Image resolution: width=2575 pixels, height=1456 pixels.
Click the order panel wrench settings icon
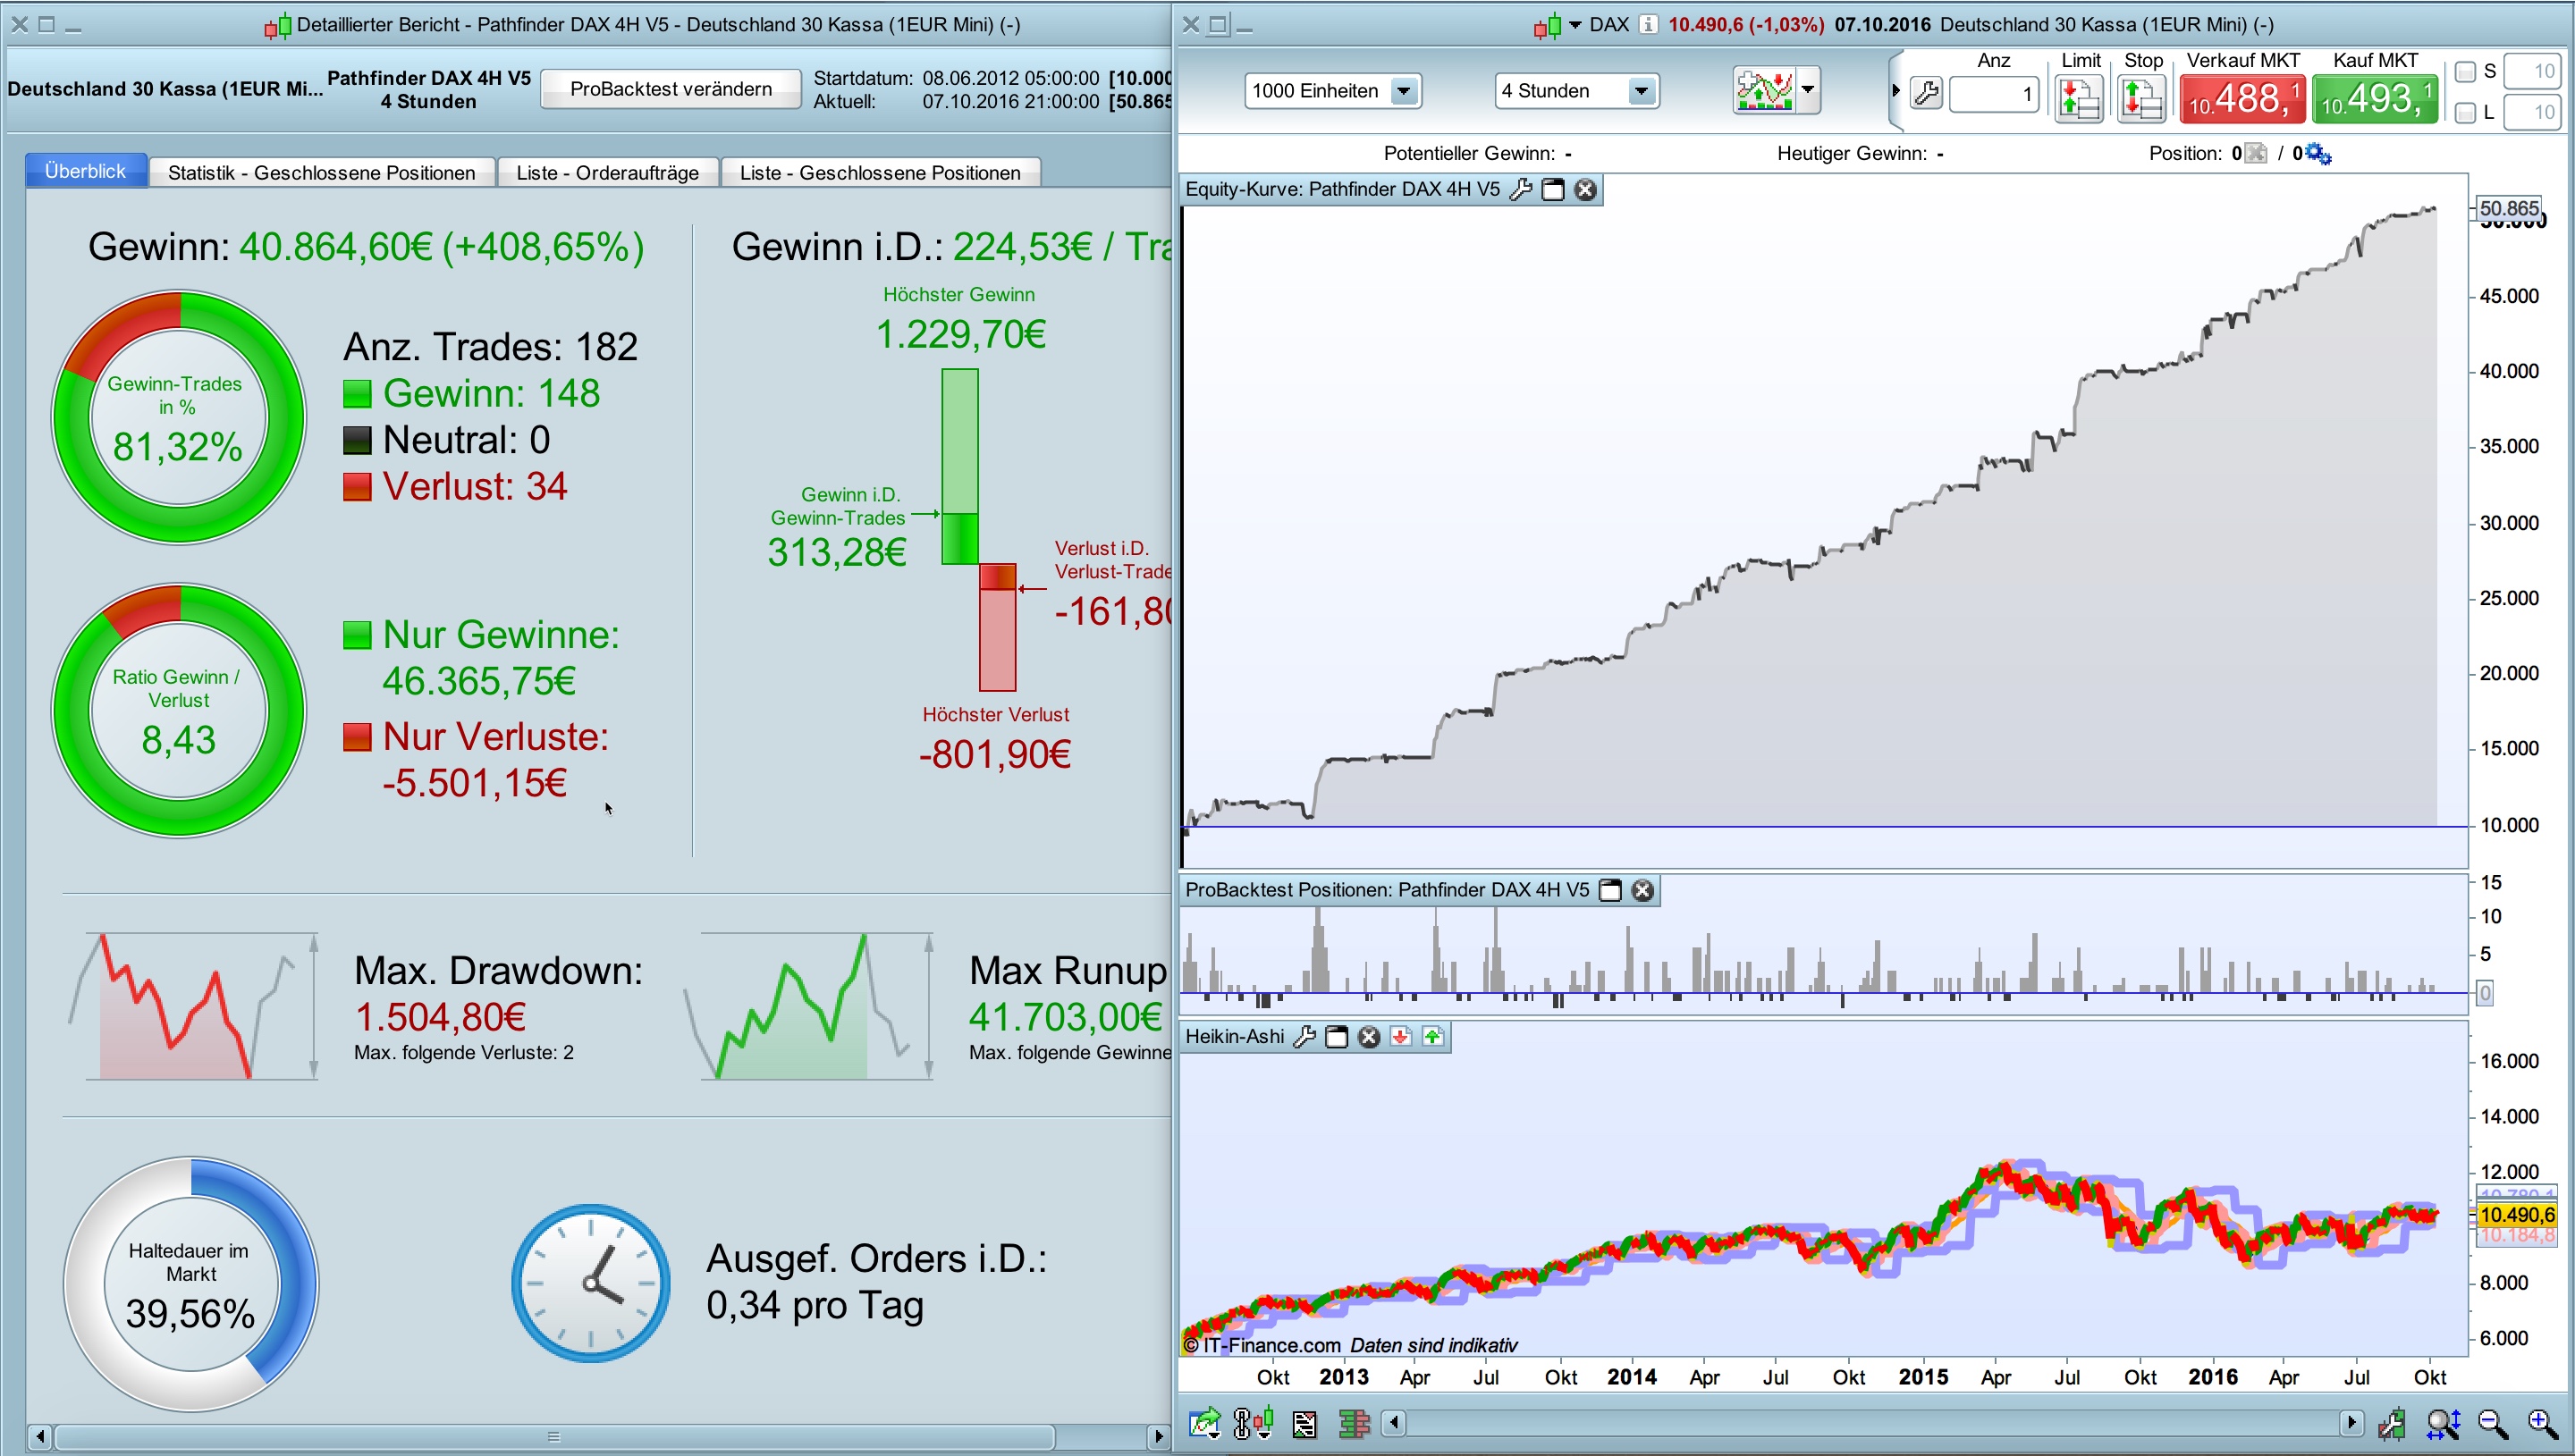point(1926,94)
